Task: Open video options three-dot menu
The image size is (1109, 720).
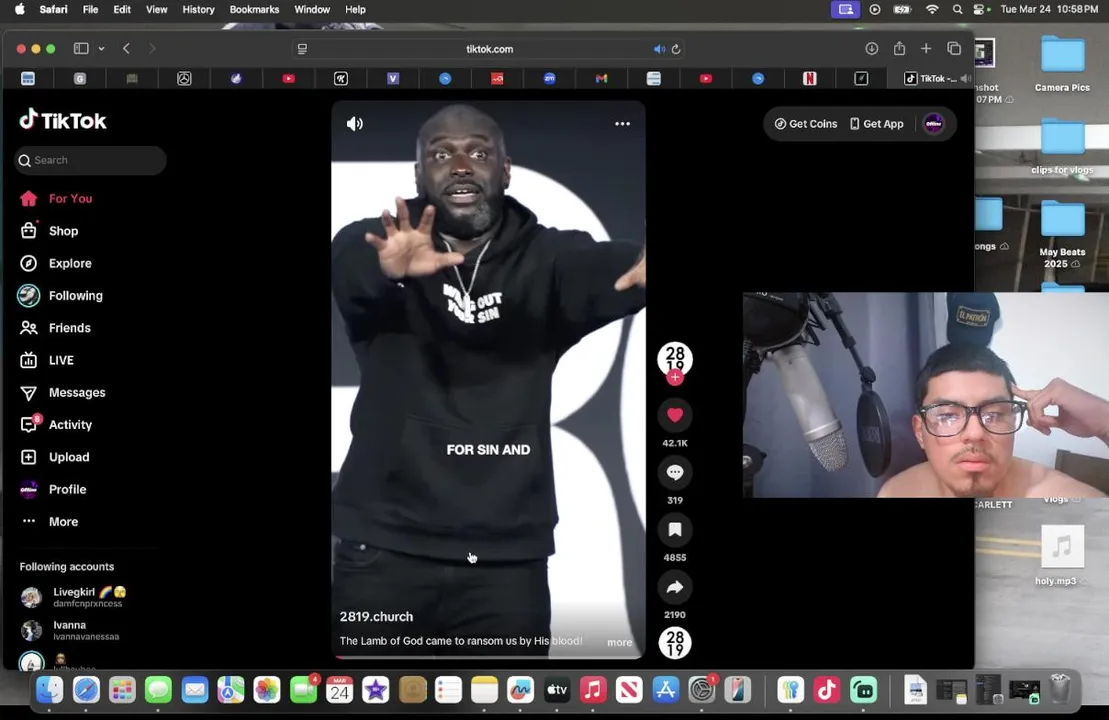Action: click(x=622, y=124)
